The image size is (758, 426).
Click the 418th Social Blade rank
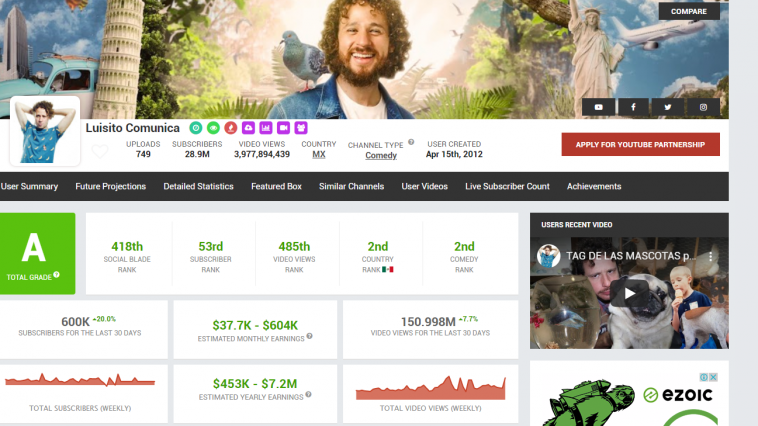click(x=127, y=247)
